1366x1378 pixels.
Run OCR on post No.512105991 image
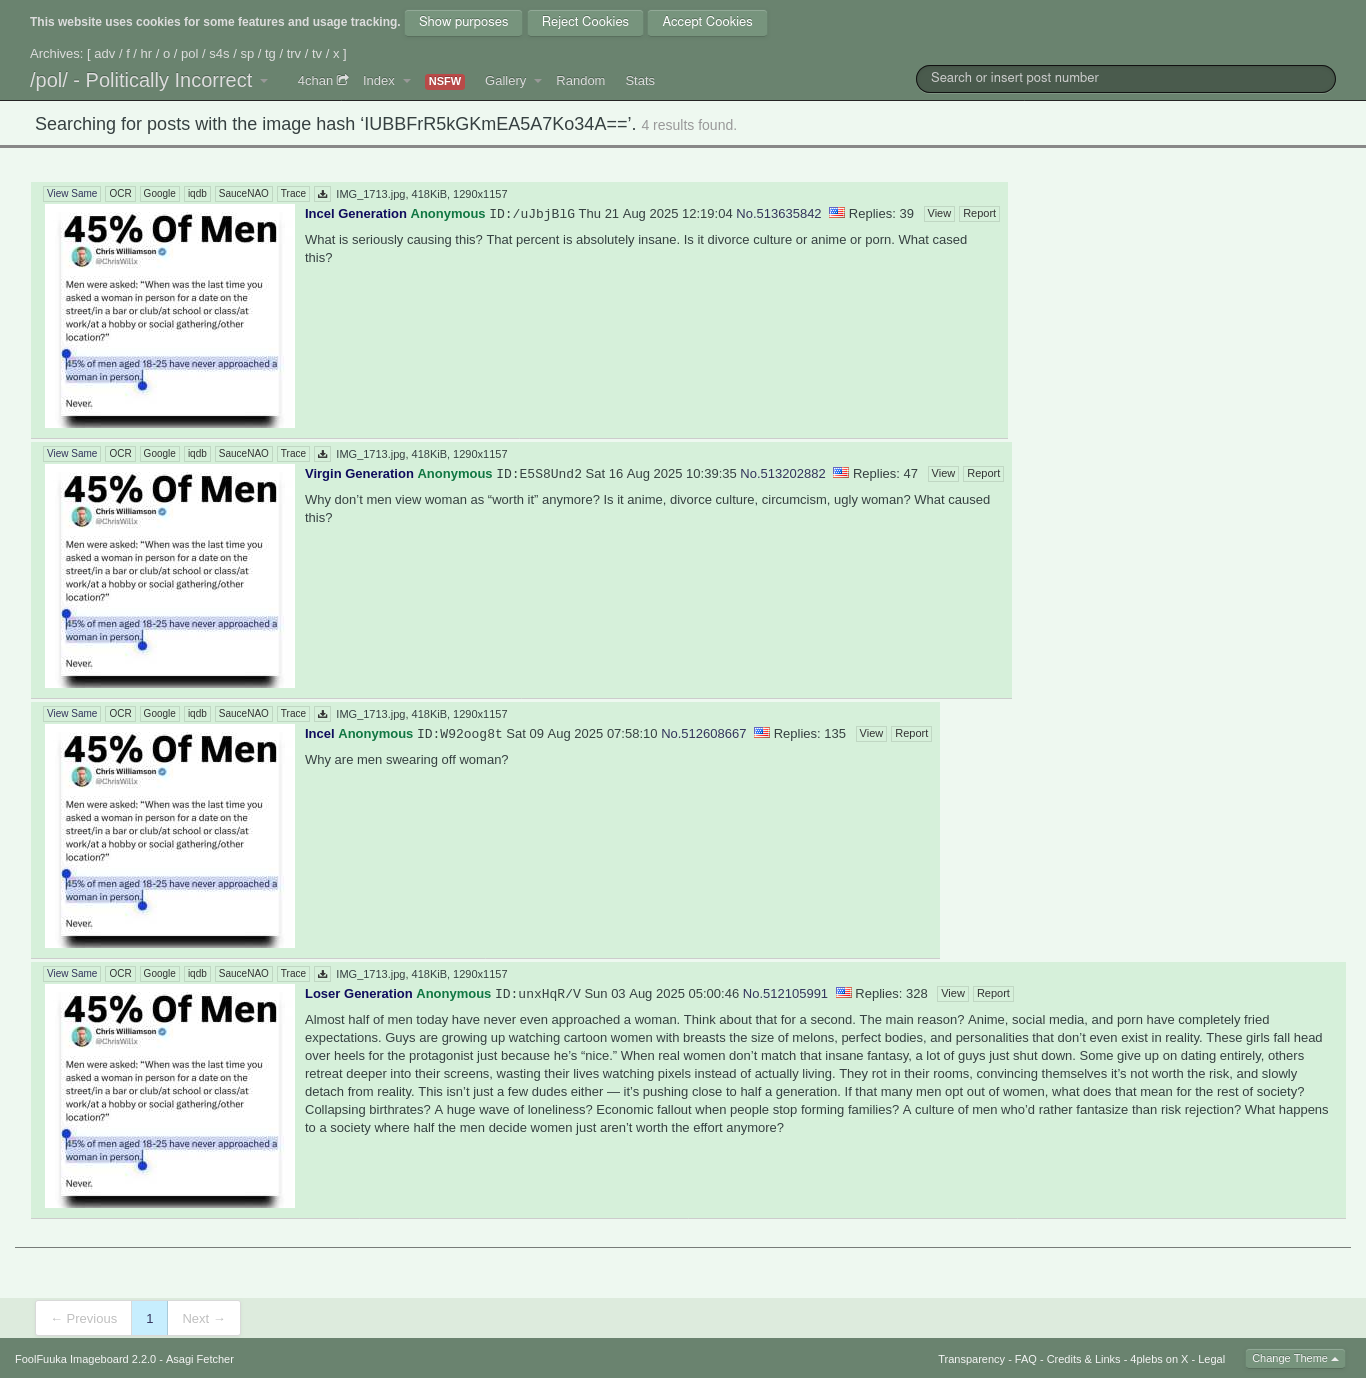coord(120,974)
